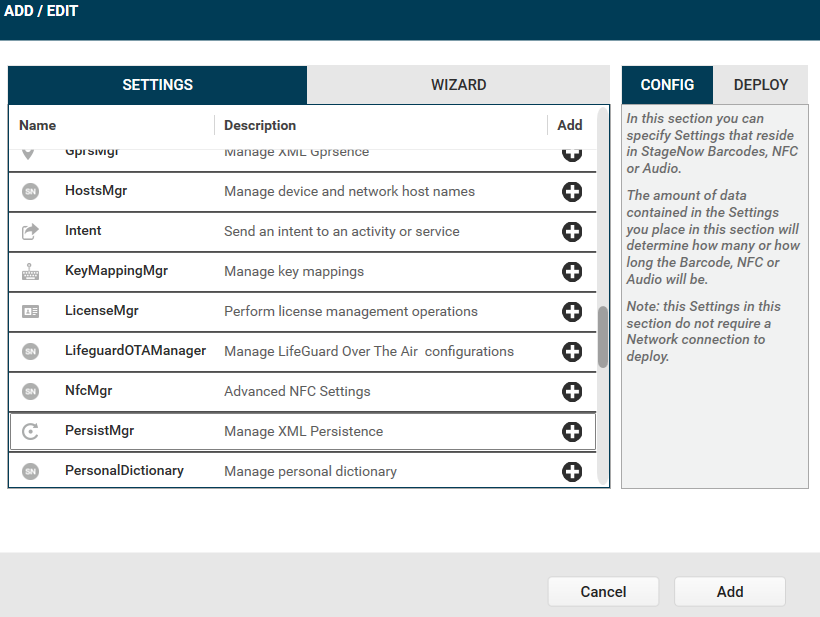Click plus icon for NfcMgr
Image resolution: width=820 pixels, height=617 pixels.
572,392
